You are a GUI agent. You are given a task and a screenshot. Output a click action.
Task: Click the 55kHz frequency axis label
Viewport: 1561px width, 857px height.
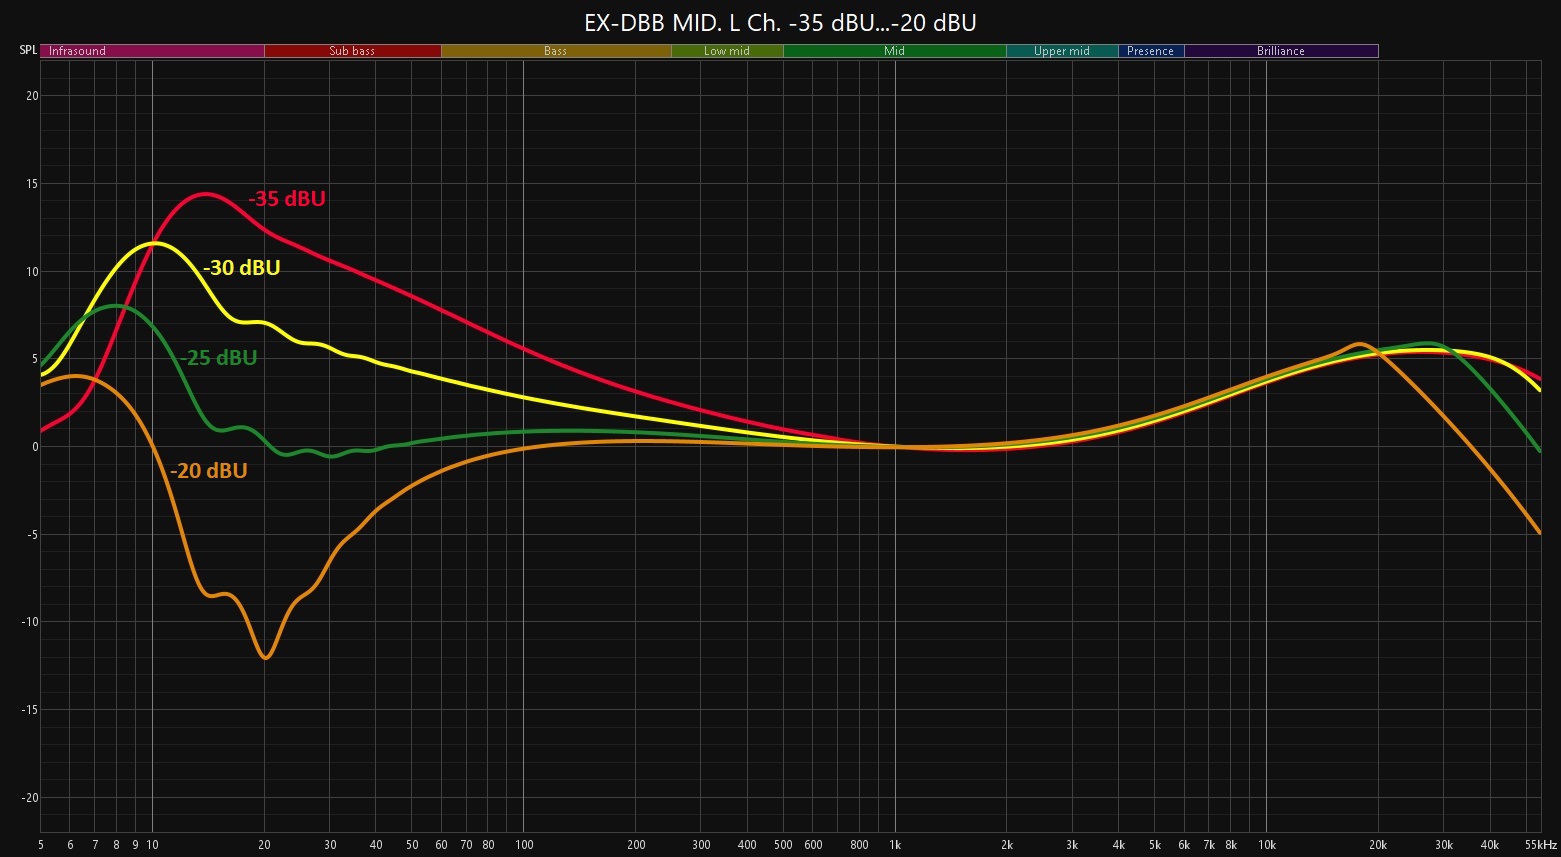(x=1541, y=845)
